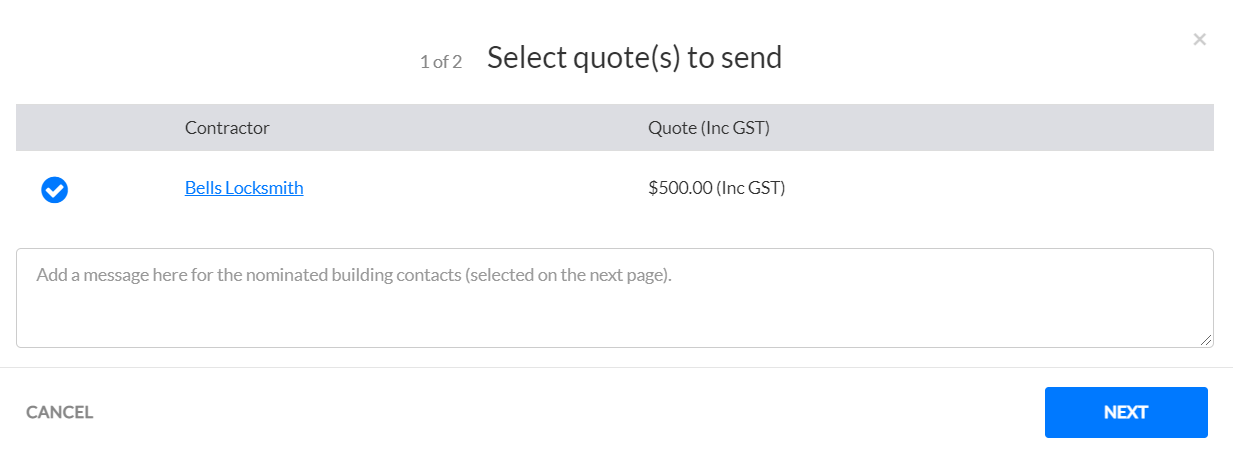Click the word Contractor in the header
The image size is (1233, 452).
click(227, 128)
